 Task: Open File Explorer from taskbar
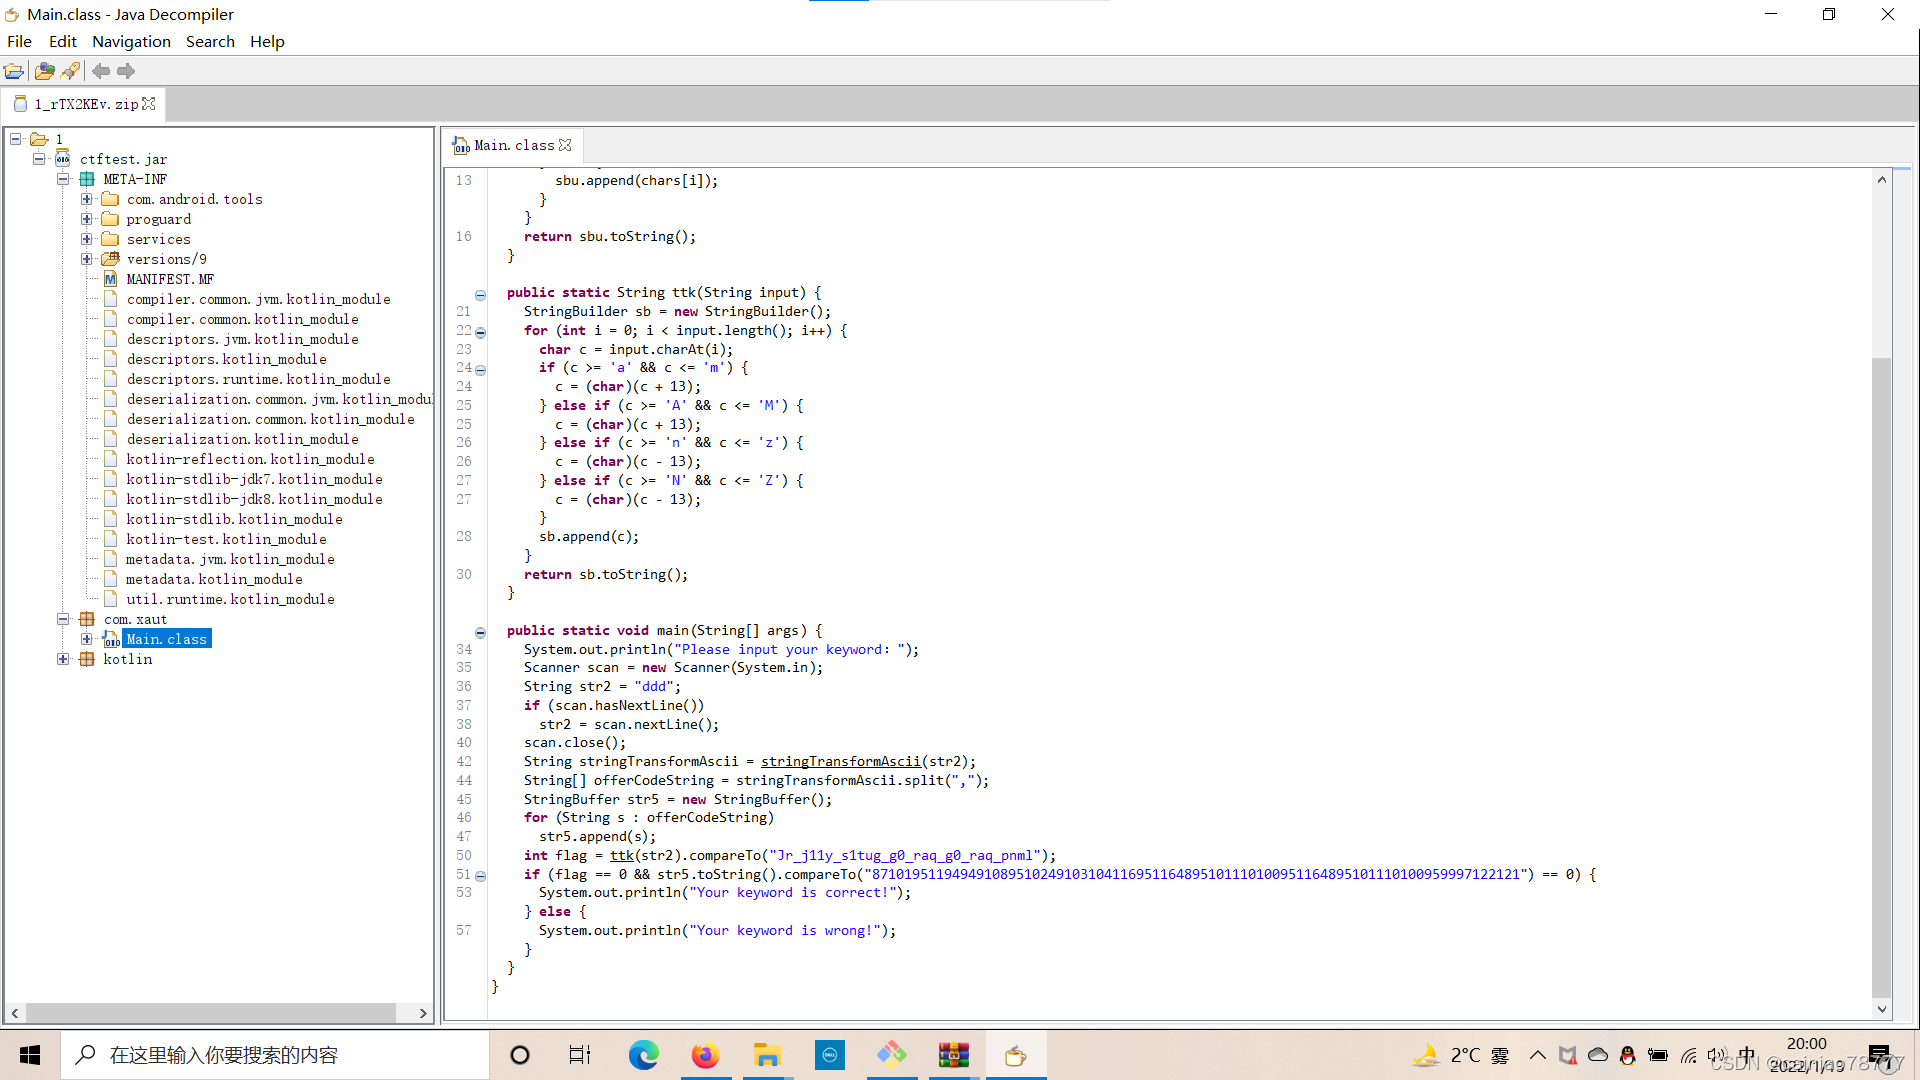coord(767,1055)
